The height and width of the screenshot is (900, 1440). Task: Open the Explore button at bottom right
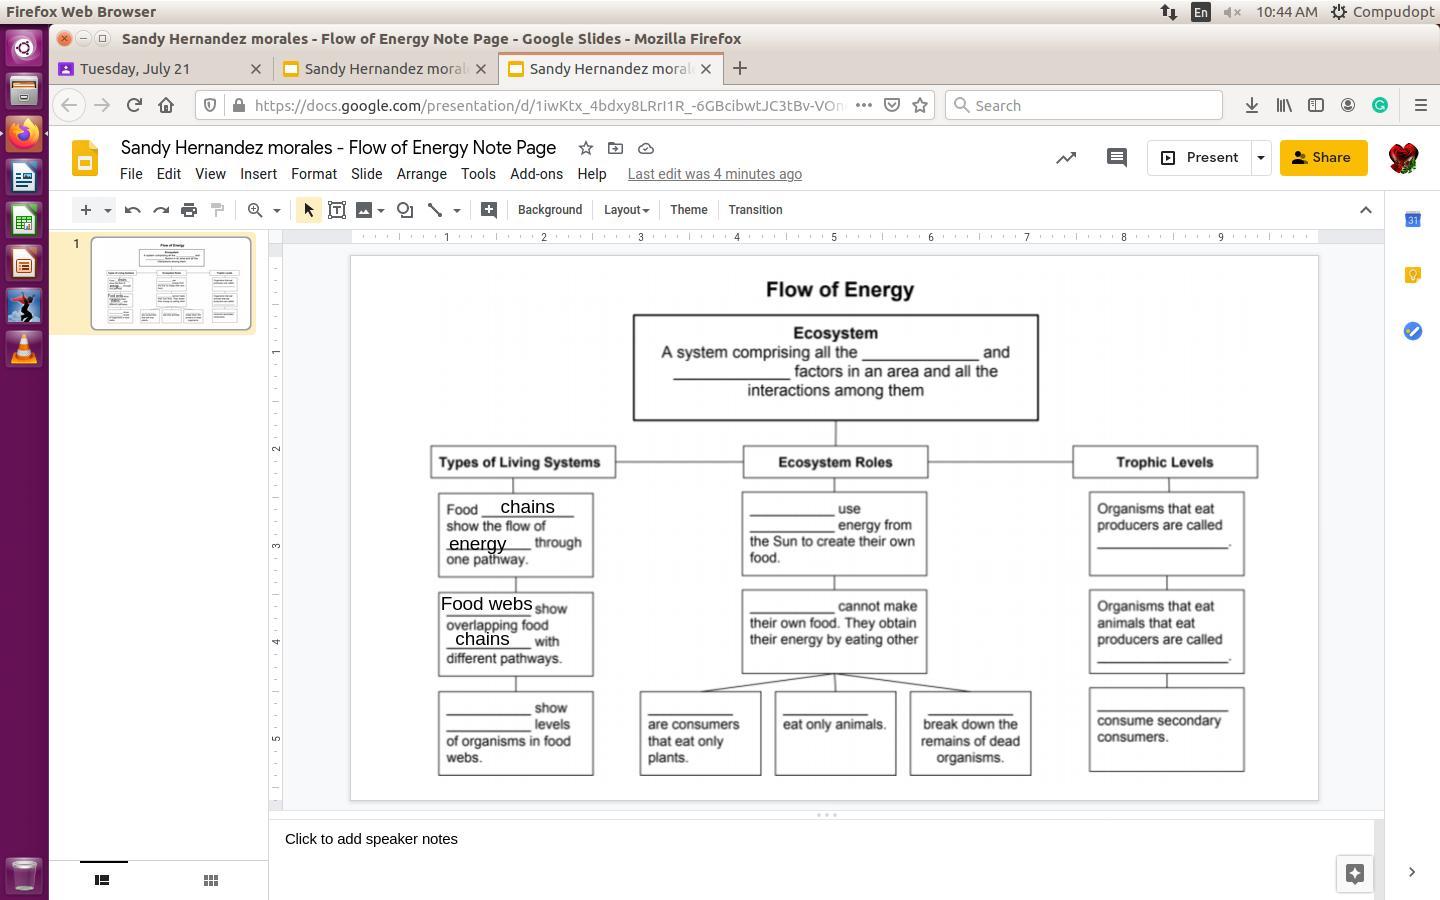(x=1355, y=873)
